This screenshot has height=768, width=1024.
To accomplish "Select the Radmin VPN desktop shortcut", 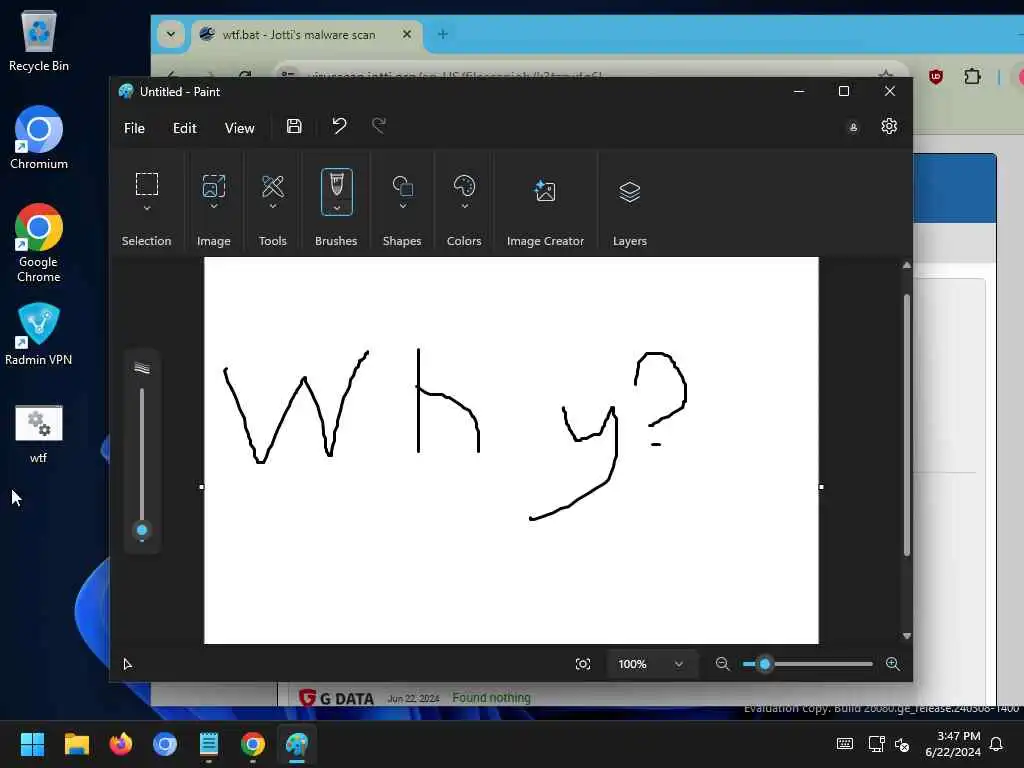I will pos(39,334).
